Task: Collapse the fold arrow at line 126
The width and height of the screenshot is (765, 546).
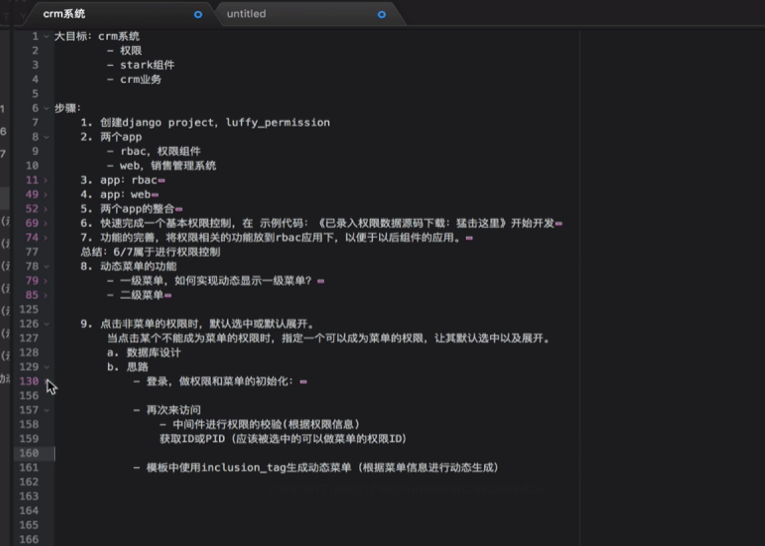Action: (46, 324)
